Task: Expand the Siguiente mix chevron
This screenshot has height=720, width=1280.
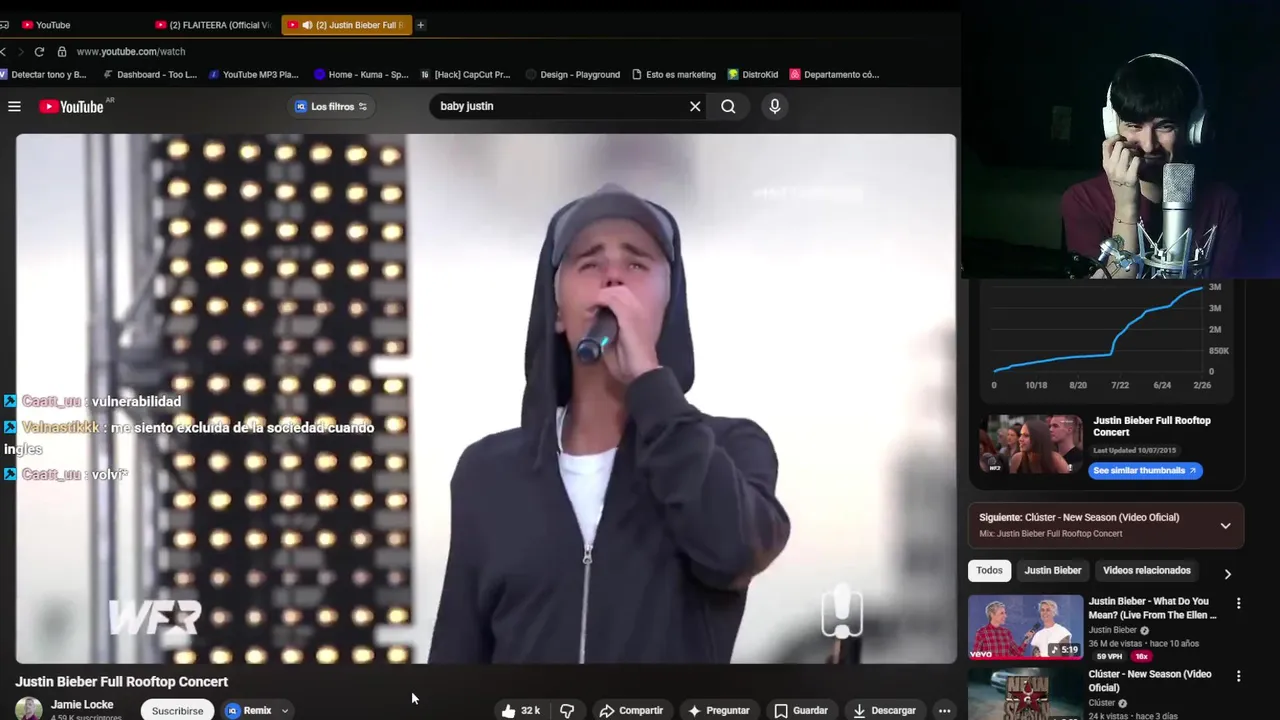Action: (x=1225, y=525)
